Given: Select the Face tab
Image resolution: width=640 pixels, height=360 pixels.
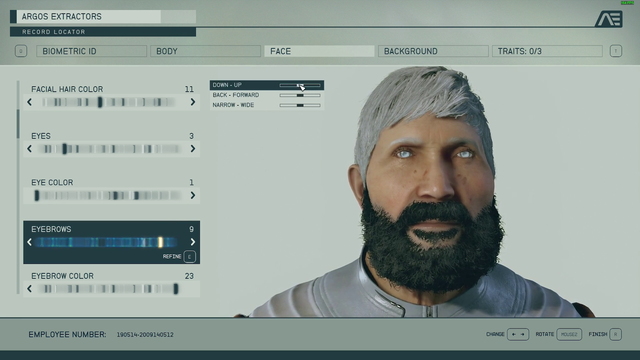Looking at the screenshot, I should (319, 51).
